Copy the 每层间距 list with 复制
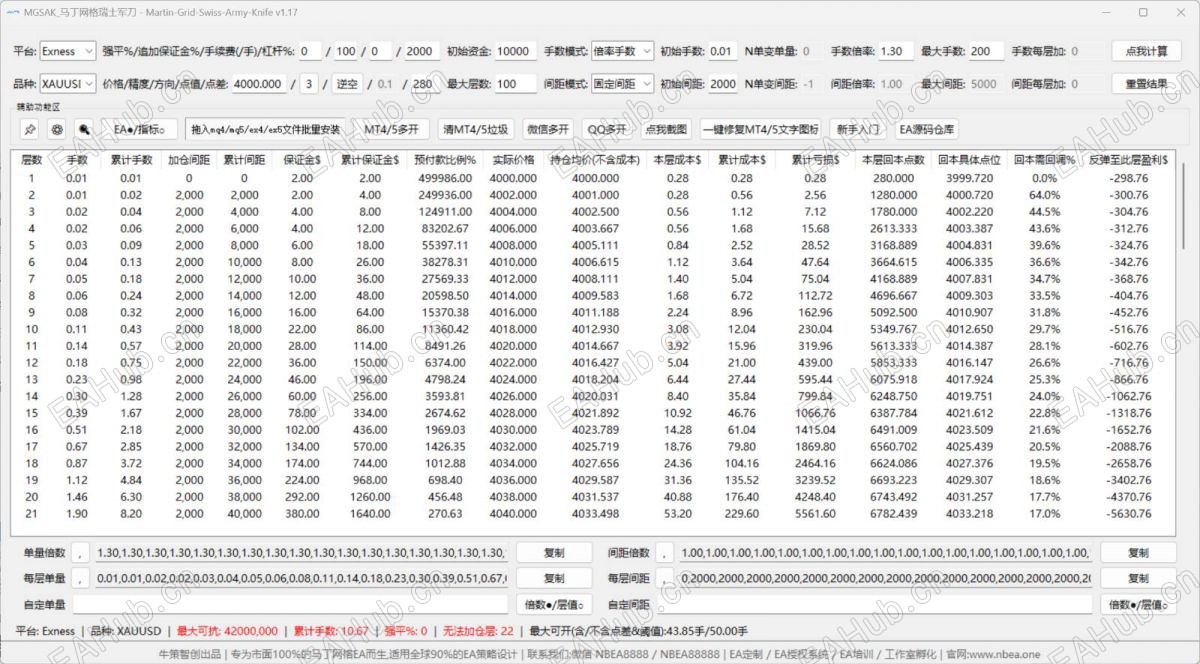This screenshot has width=1200, height=664. 1138,578
